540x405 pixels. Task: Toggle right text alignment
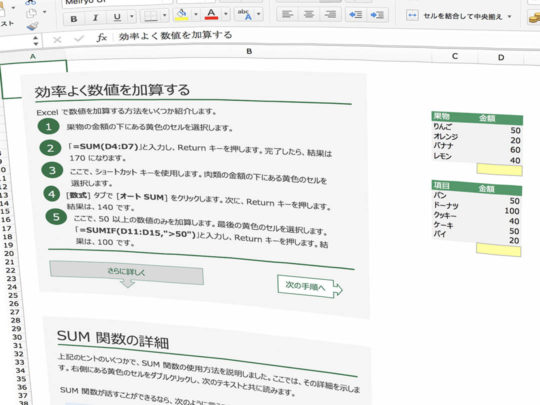330,14
